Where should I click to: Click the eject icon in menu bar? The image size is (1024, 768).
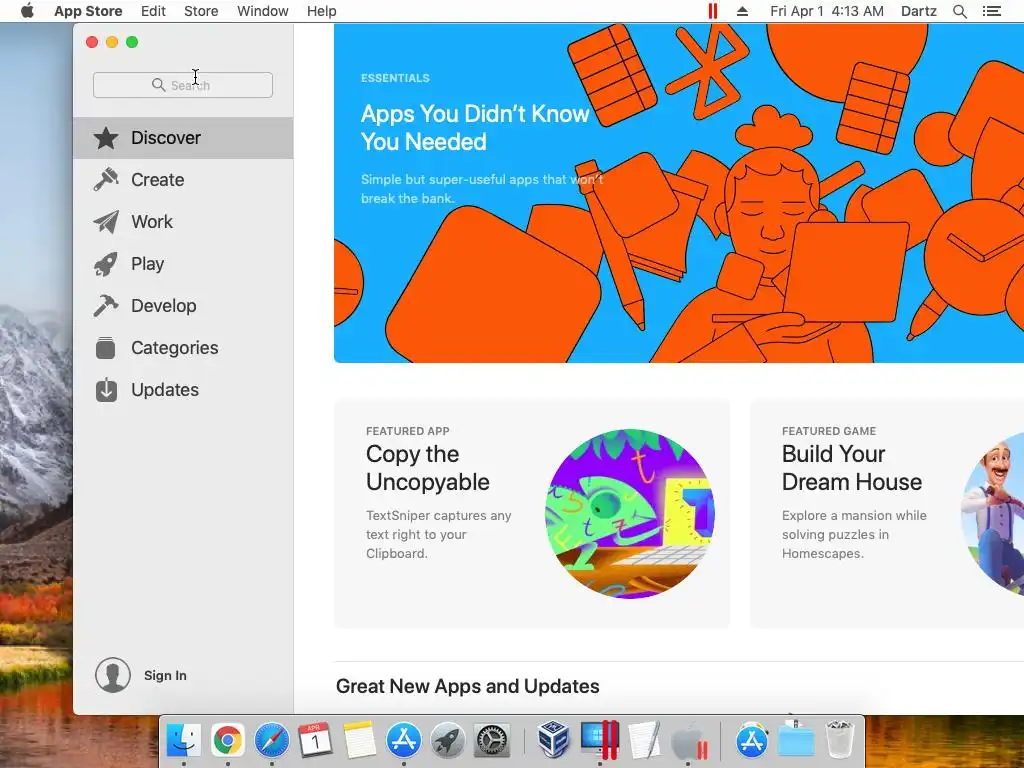click(743, 11)
